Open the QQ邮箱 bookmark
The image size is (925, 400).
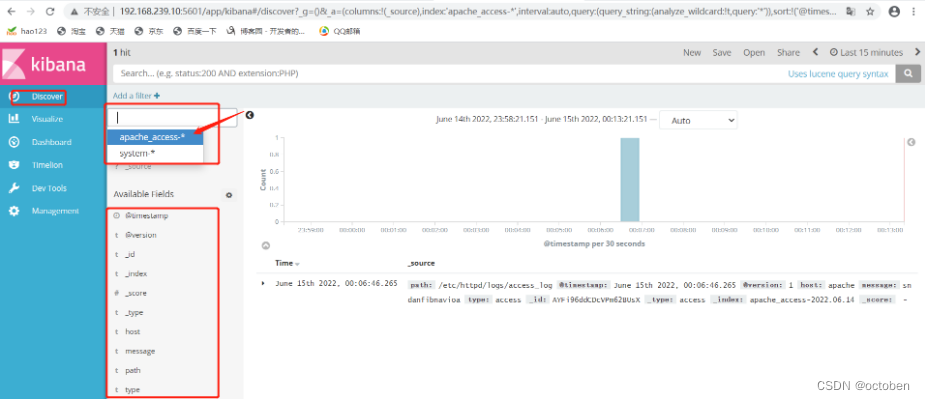coord(340,31)
